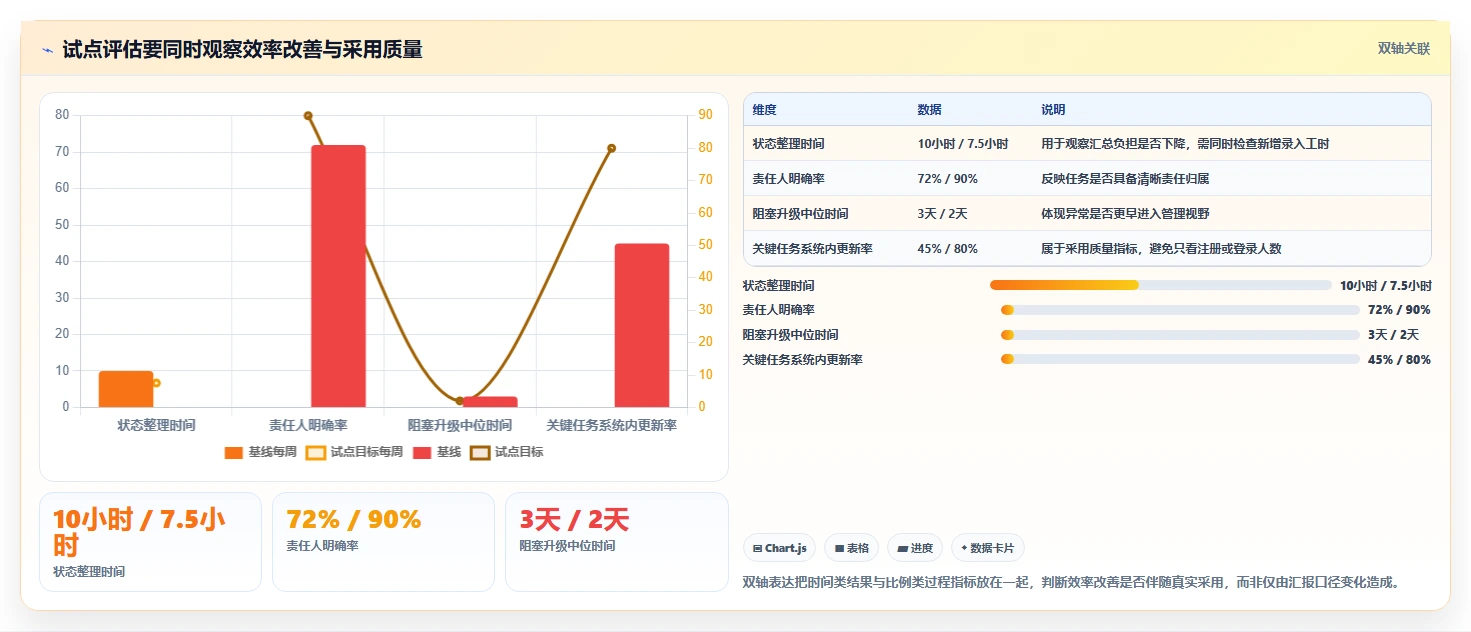
Task: Open the 3天 / 2天 stat card
Action: [x=617, y=542]
